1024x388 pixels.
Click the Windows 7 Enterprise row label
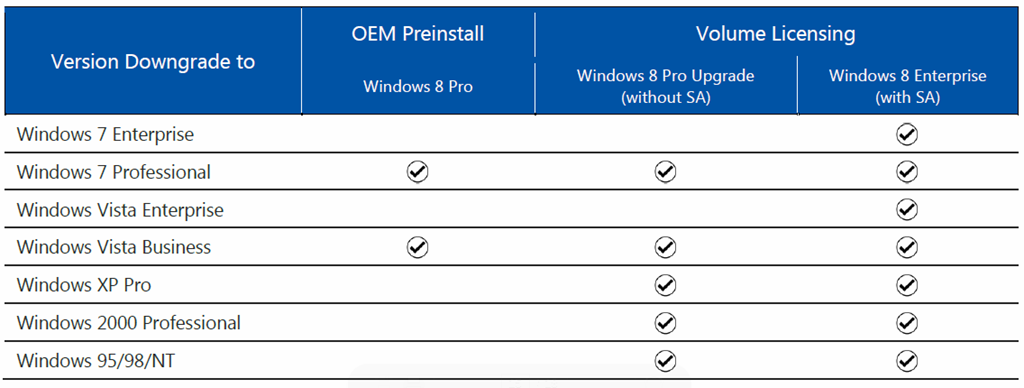pos(105,135)
